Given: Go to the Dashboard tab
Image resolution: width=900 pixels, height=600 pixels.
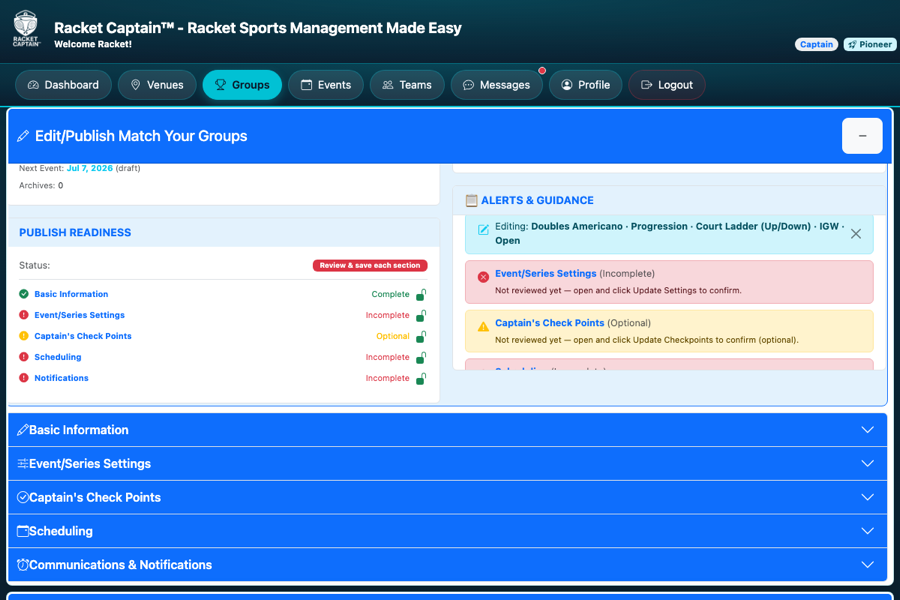Looking at the screenshot, I should pyautogui.click(x=63, y=85).
